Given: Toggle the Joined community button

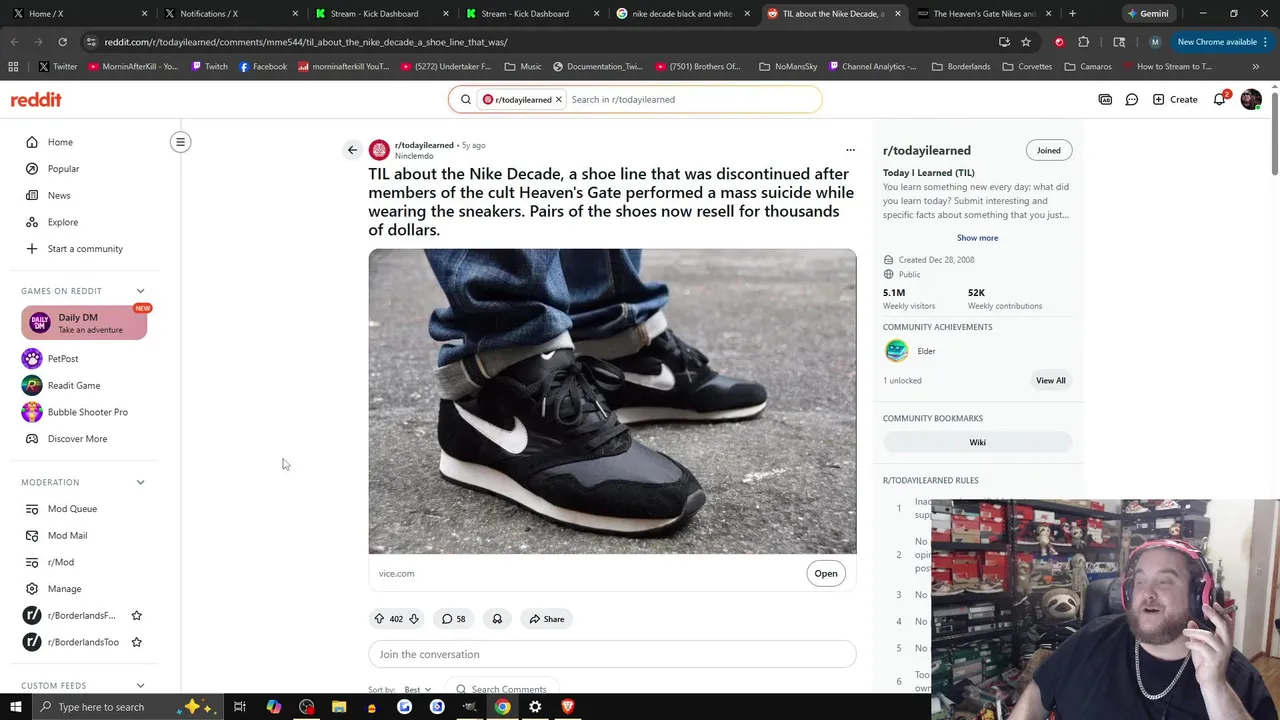Looking at the screenshot, I should pyautogui.click(x=1048, y=150).
